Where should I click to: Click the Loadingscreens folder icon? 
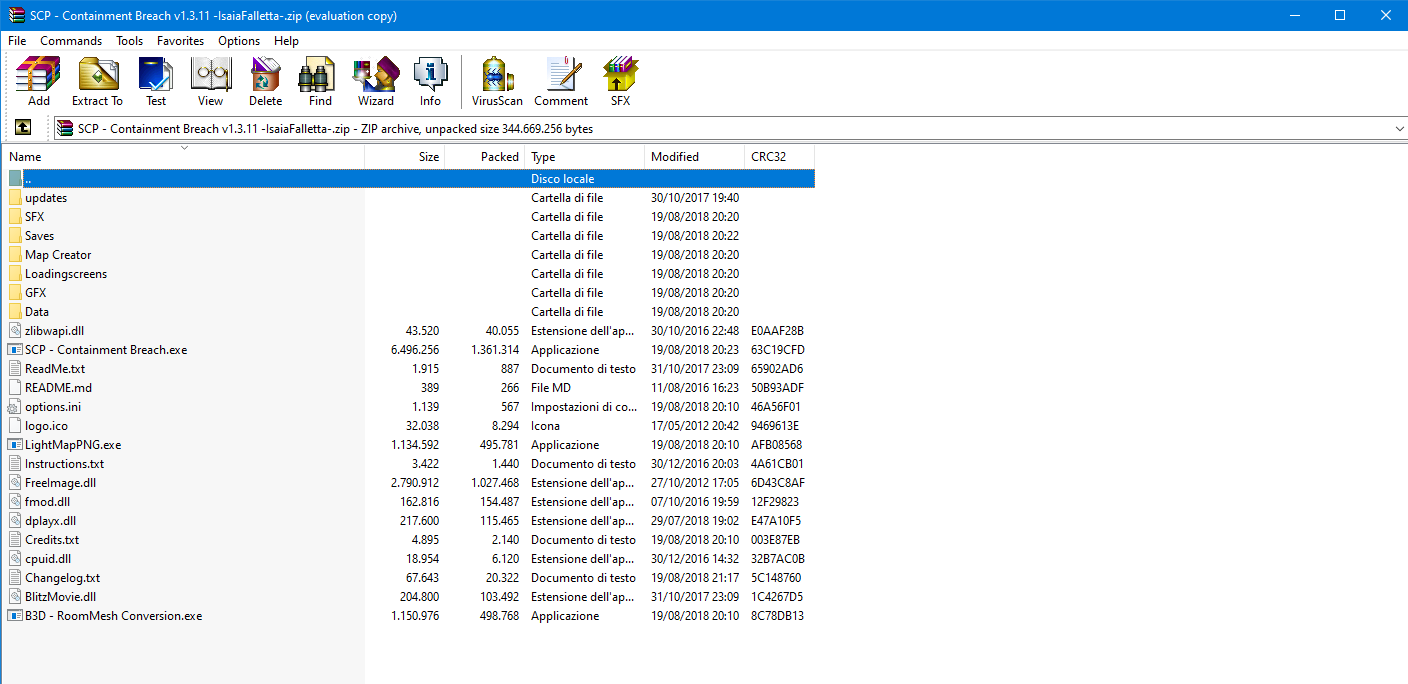click(x=15, y=274)
